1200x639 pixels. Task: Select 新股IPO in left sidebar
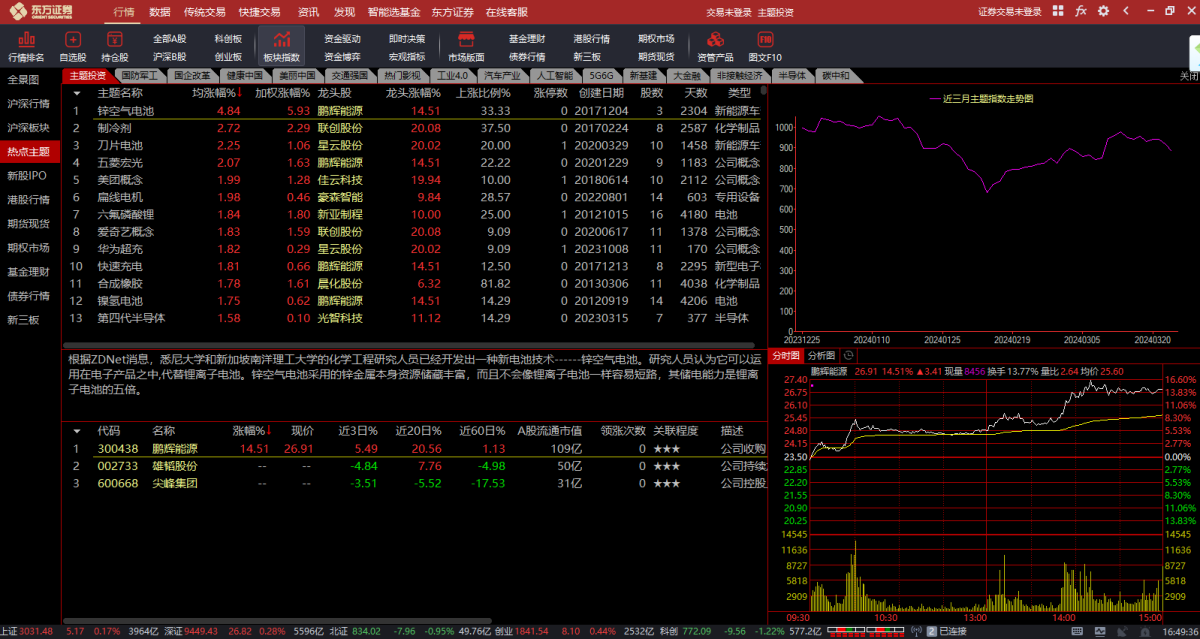(28, 175)
